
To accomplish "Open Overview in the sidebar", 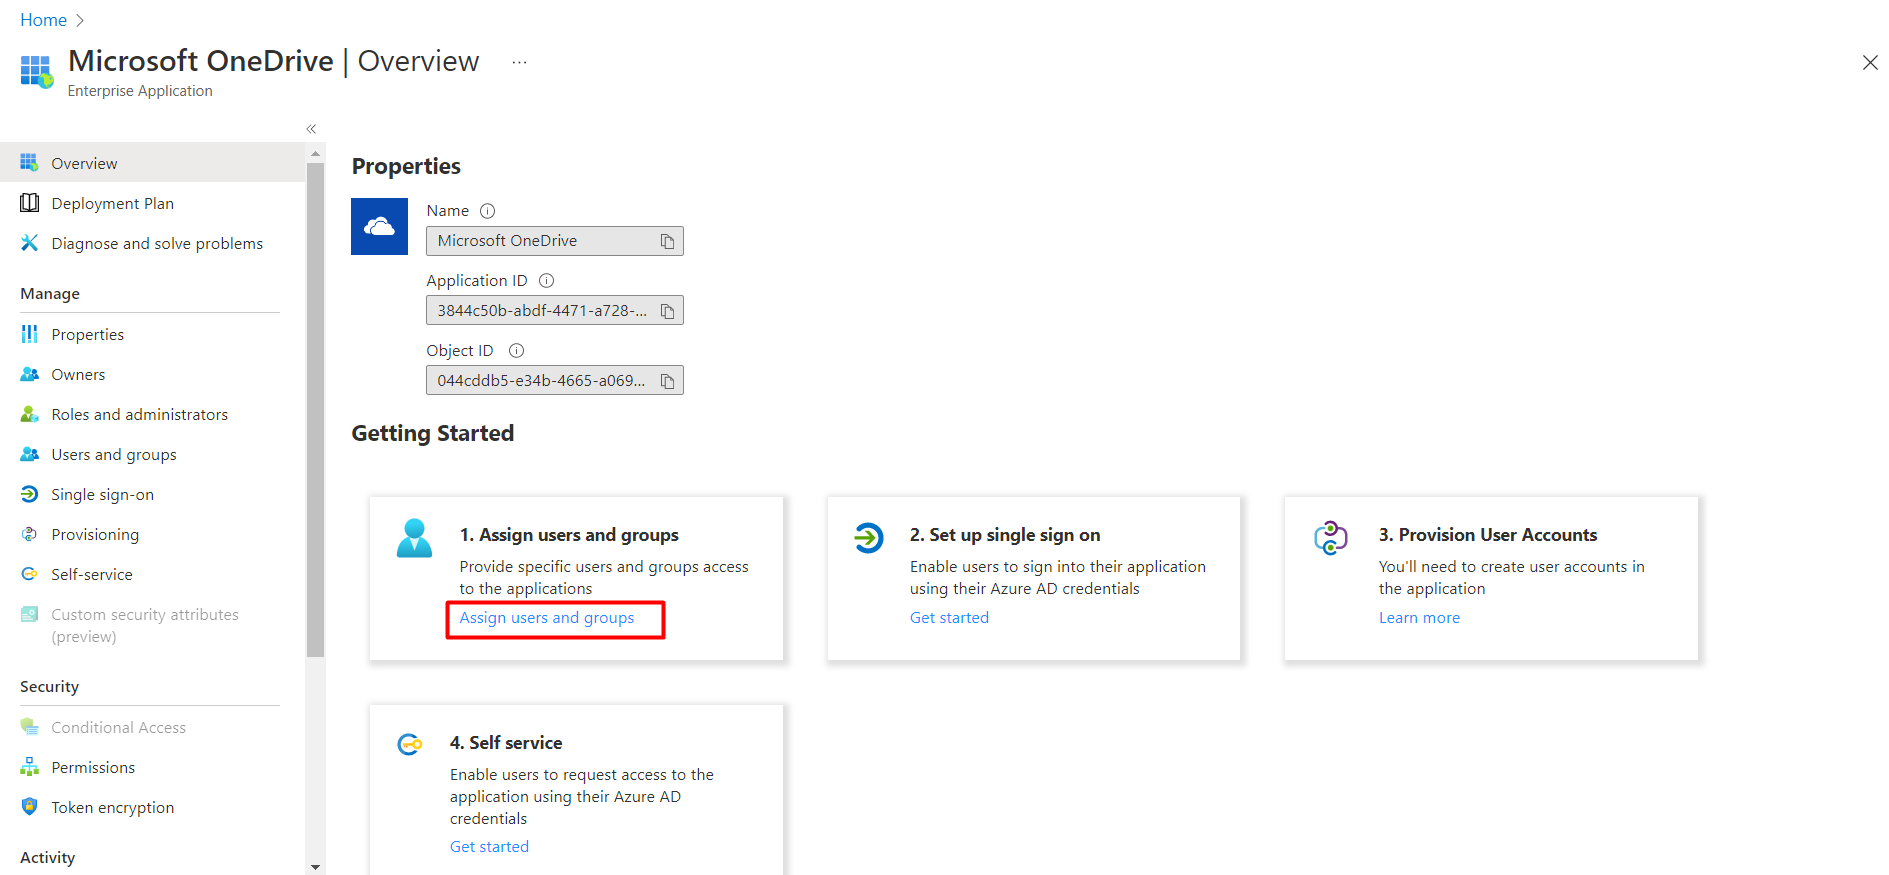I will tap(152, 162).
